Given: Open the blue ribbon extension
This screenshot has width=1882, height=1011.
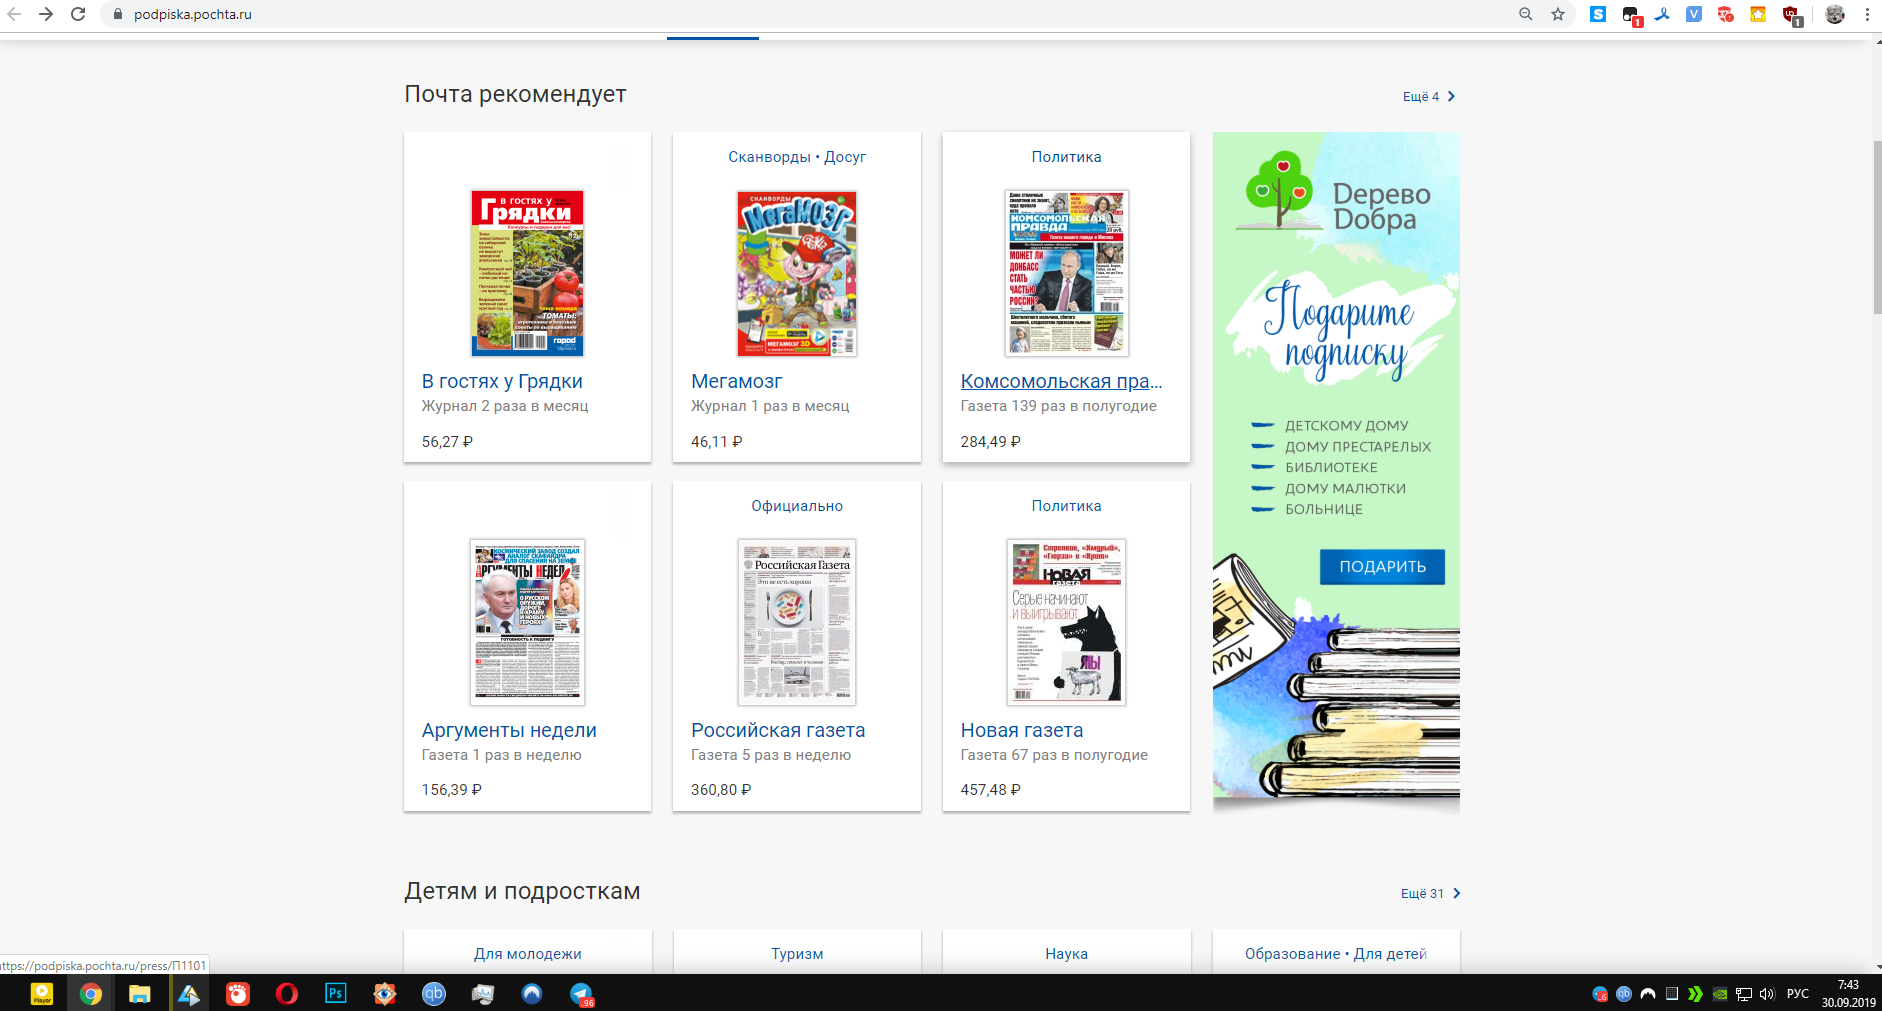Looking at the screenshot, I should click(x=1662, y=14).
